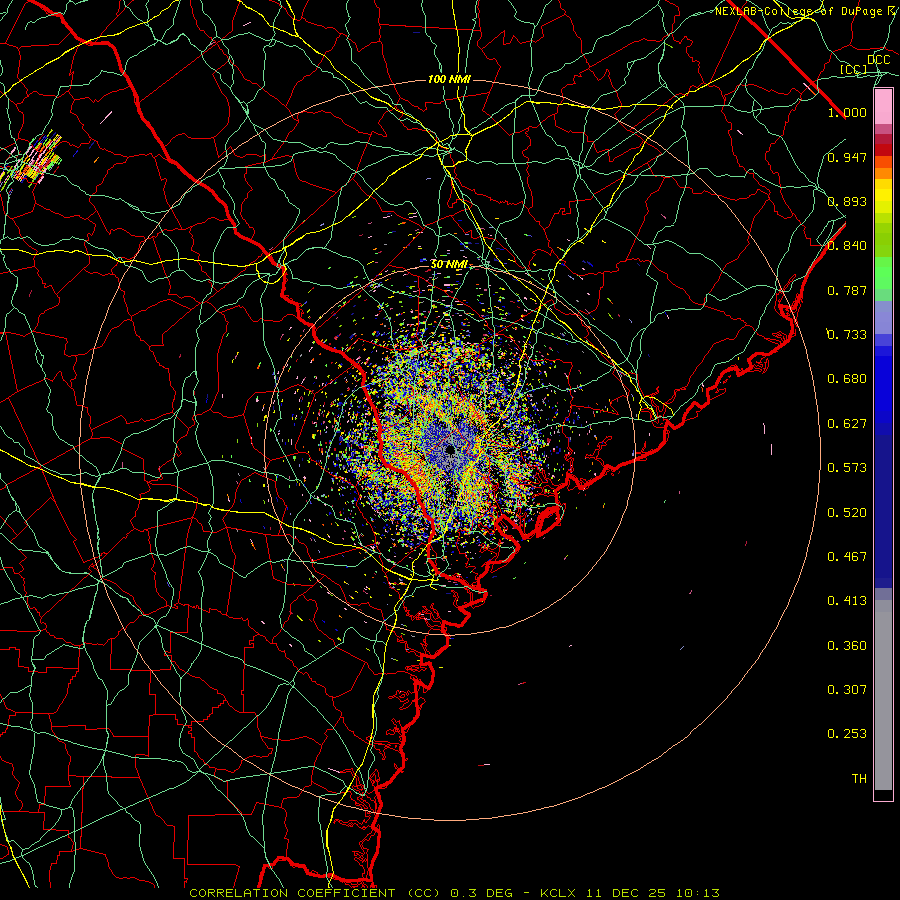Click the 0.307 color scale value
Screen dimensions: 900x900
pos(847,690)
